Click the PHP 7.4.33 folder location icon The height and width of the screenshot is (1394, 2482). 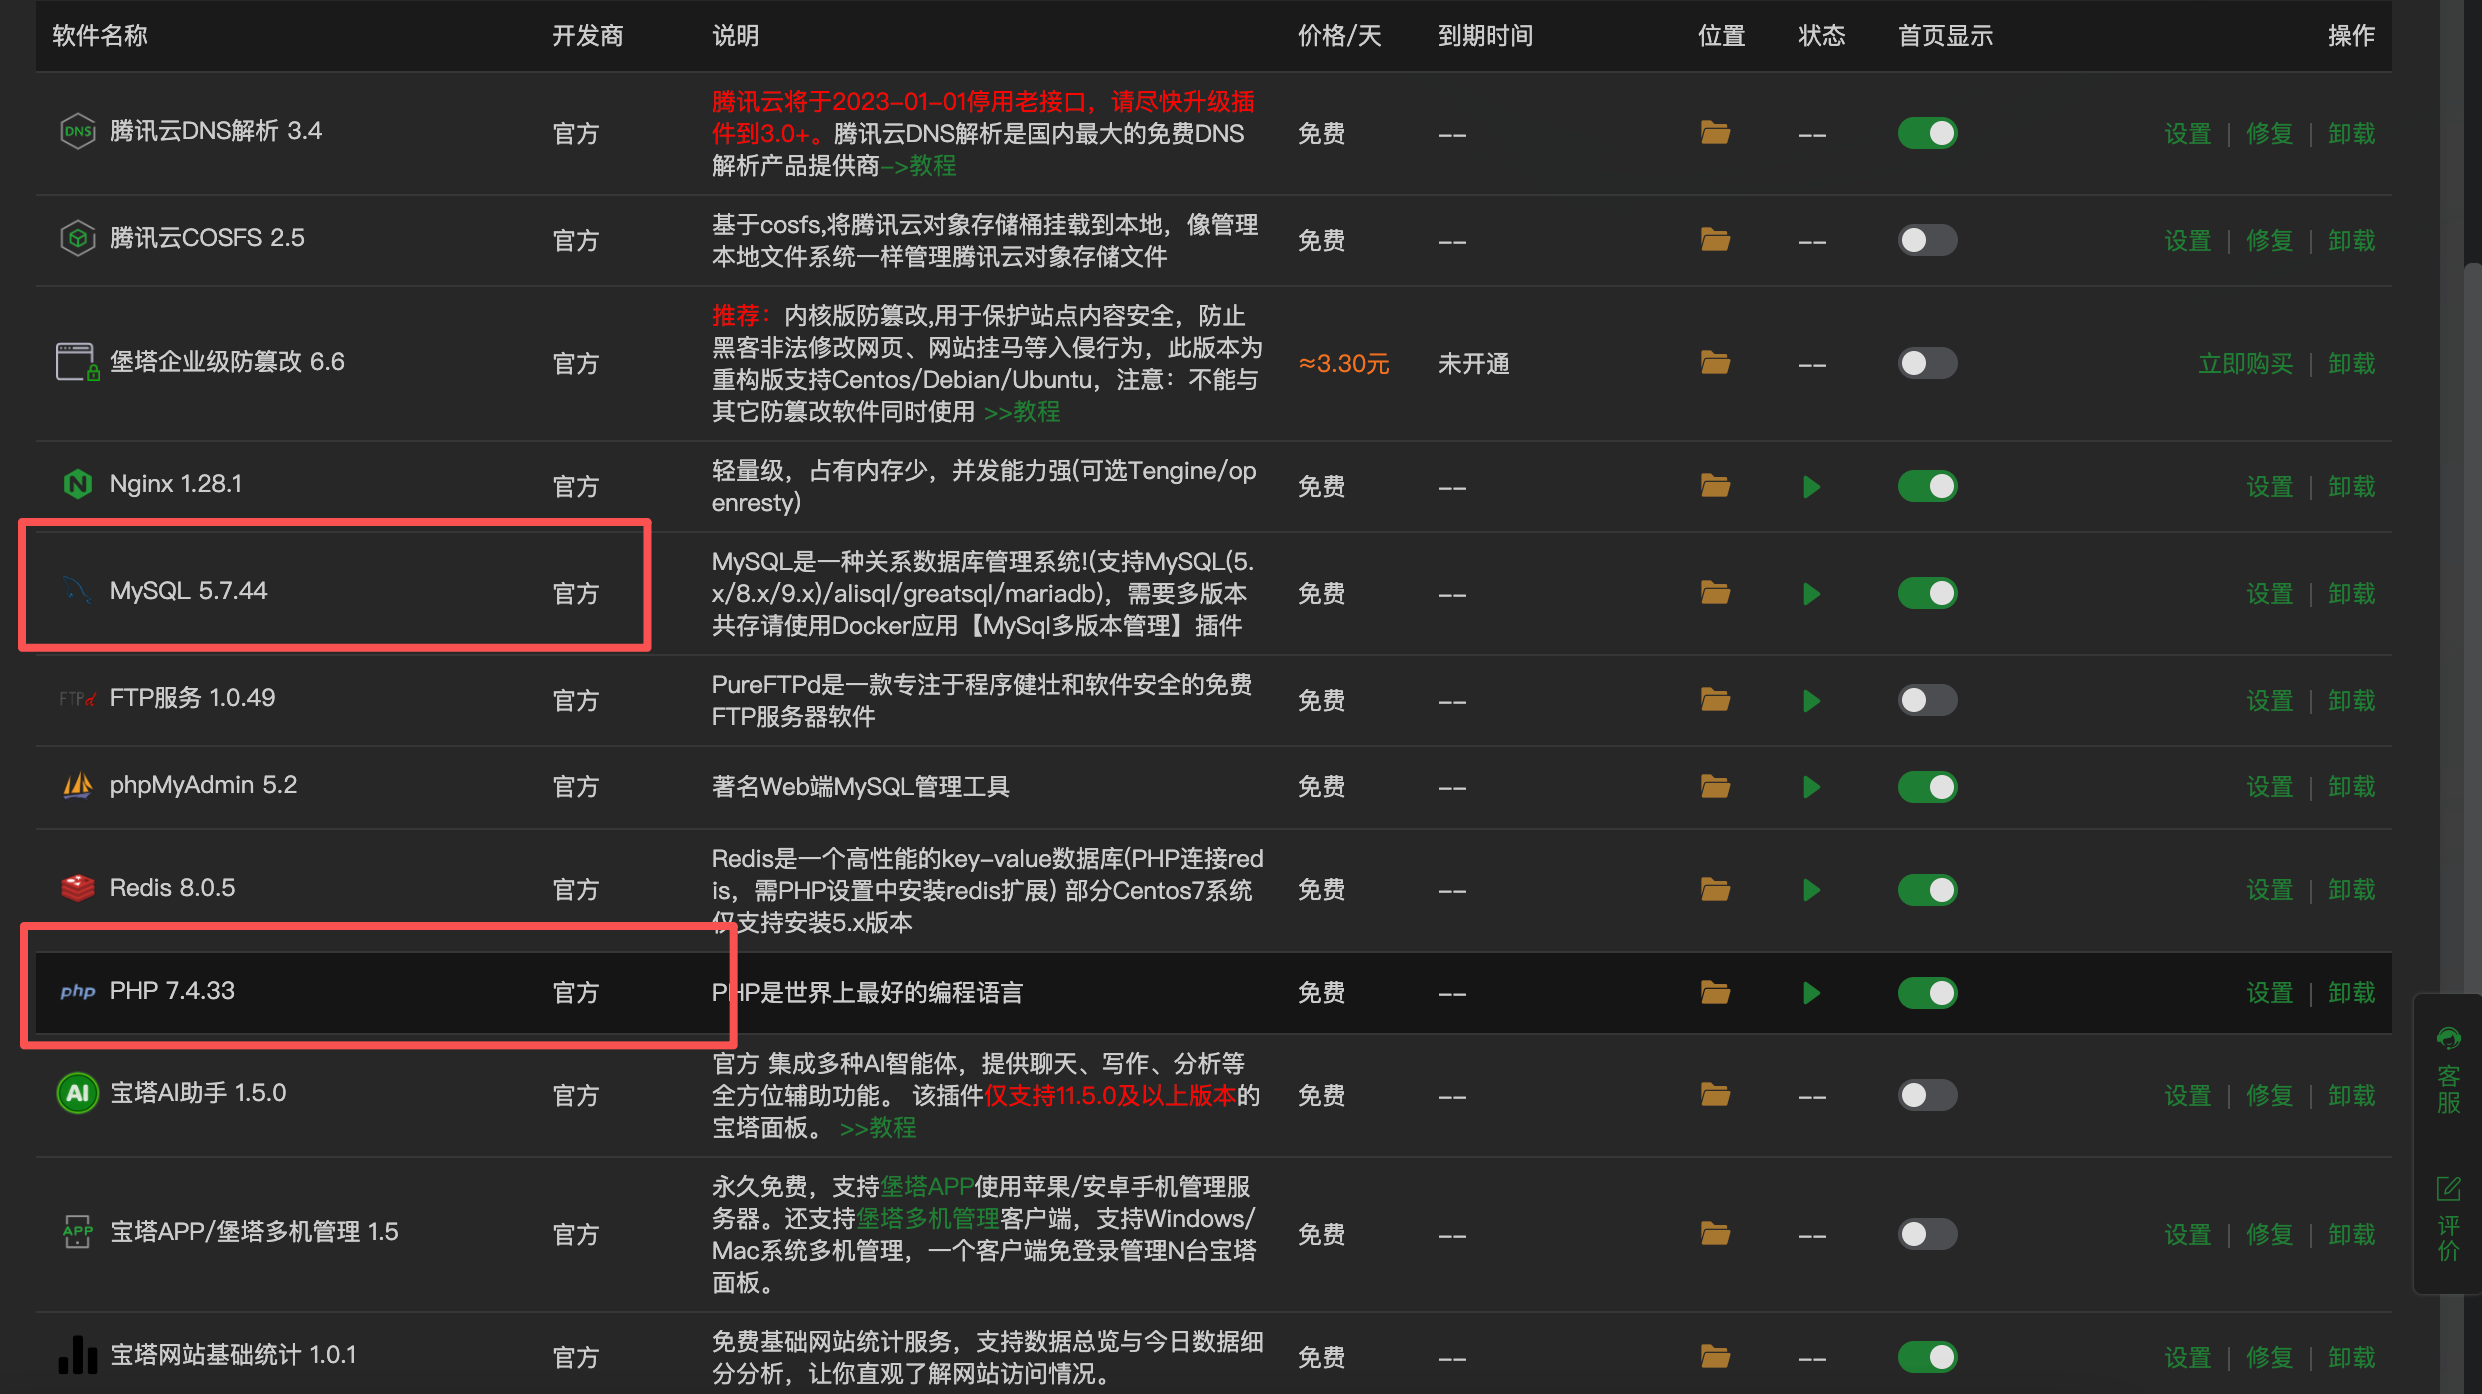[1715, 992]
